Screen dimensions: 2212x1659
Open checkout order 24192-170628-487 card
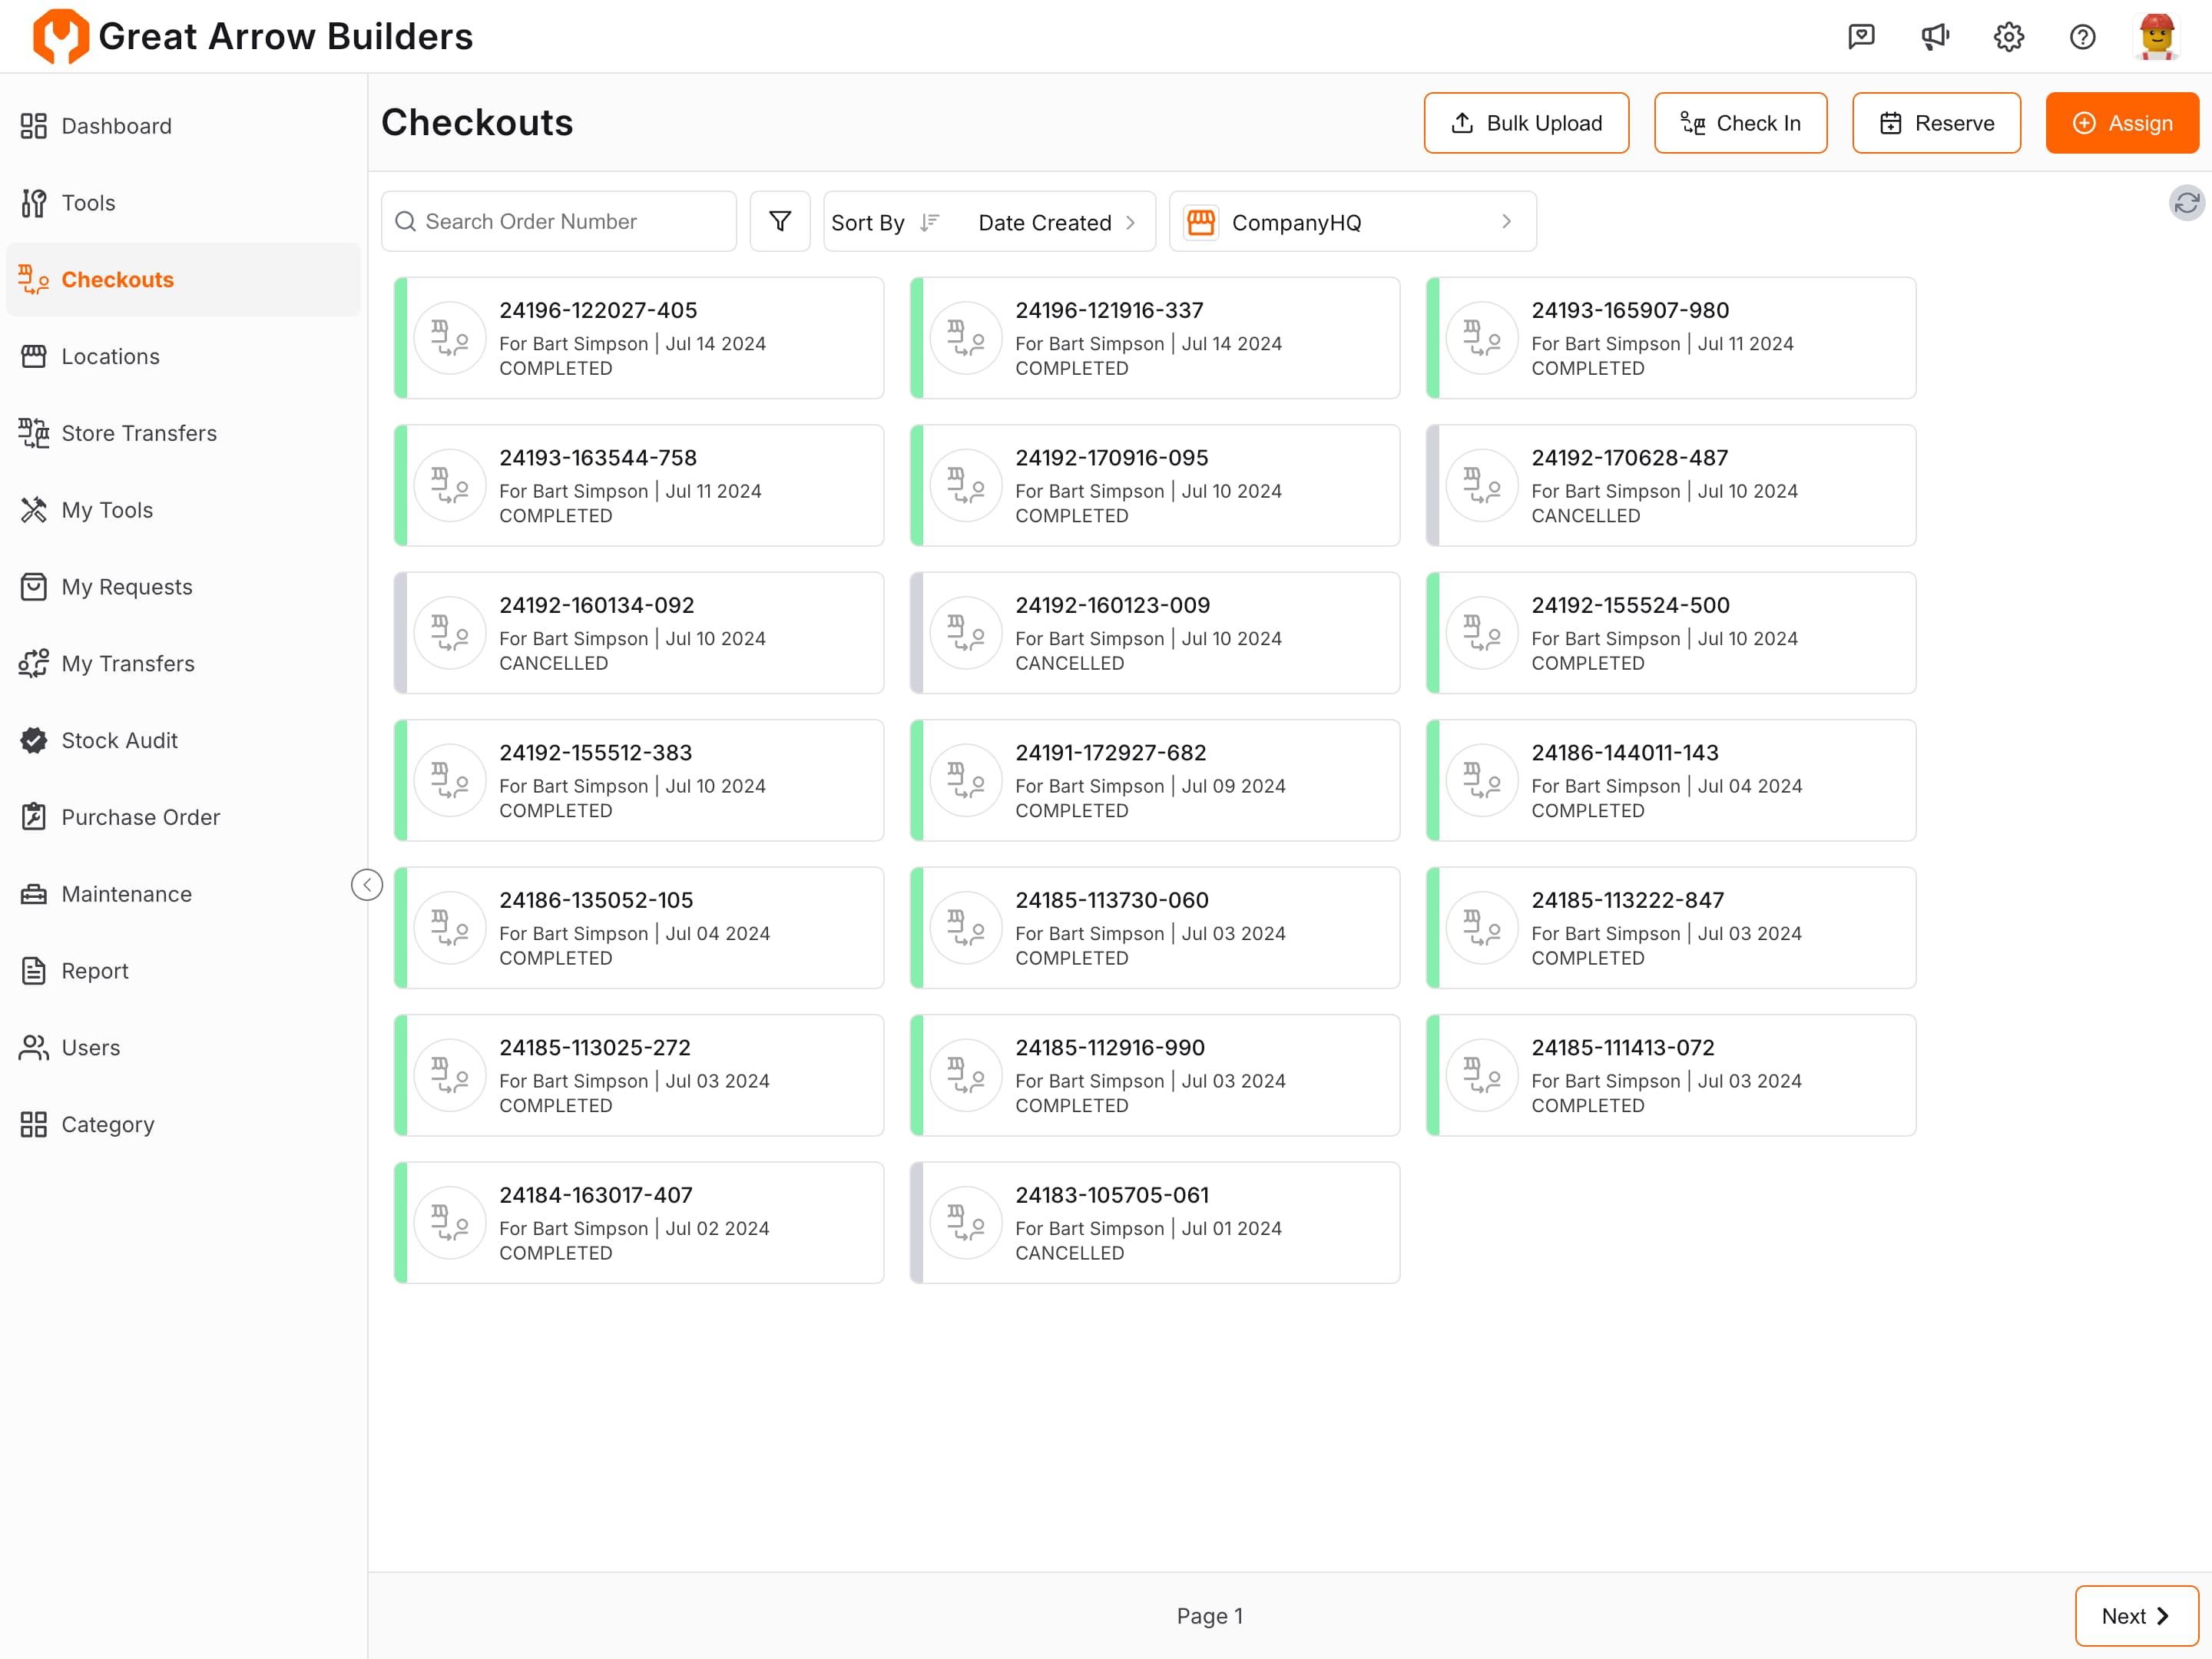[1670, 486]
